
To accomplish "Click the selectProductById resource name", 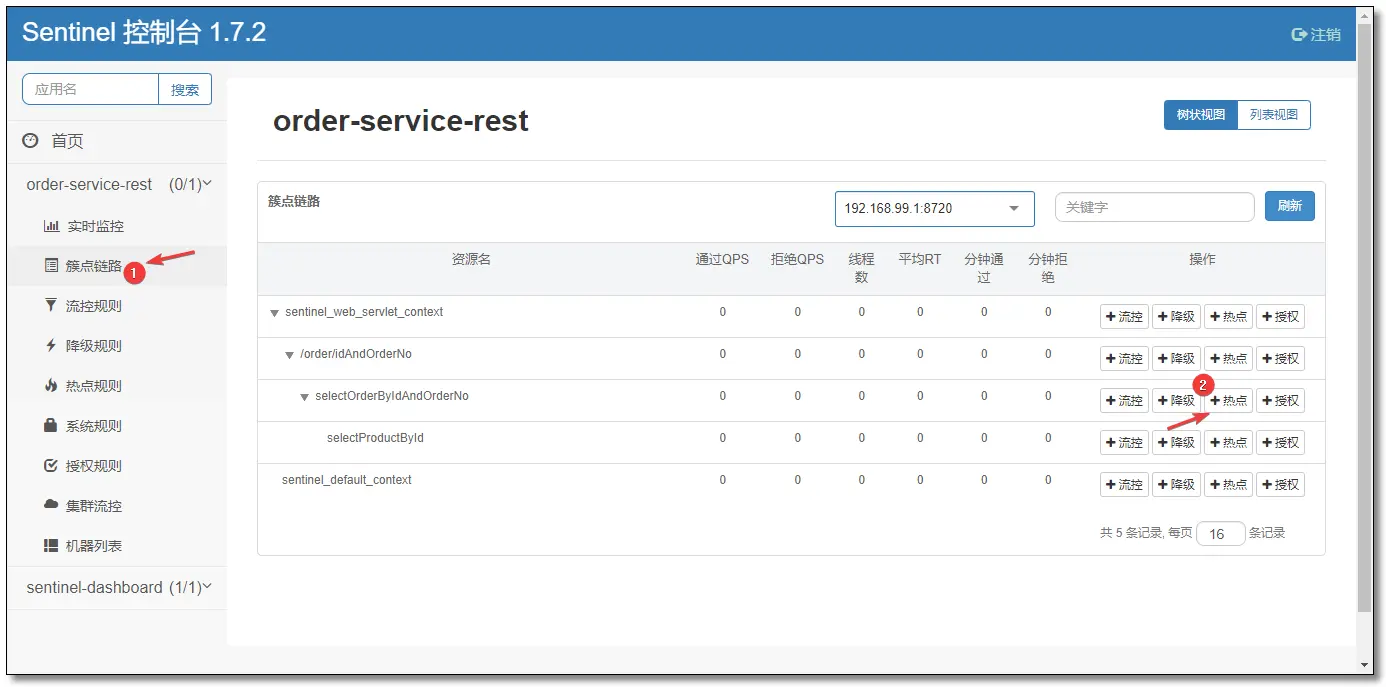I will [x=375, y=438].
